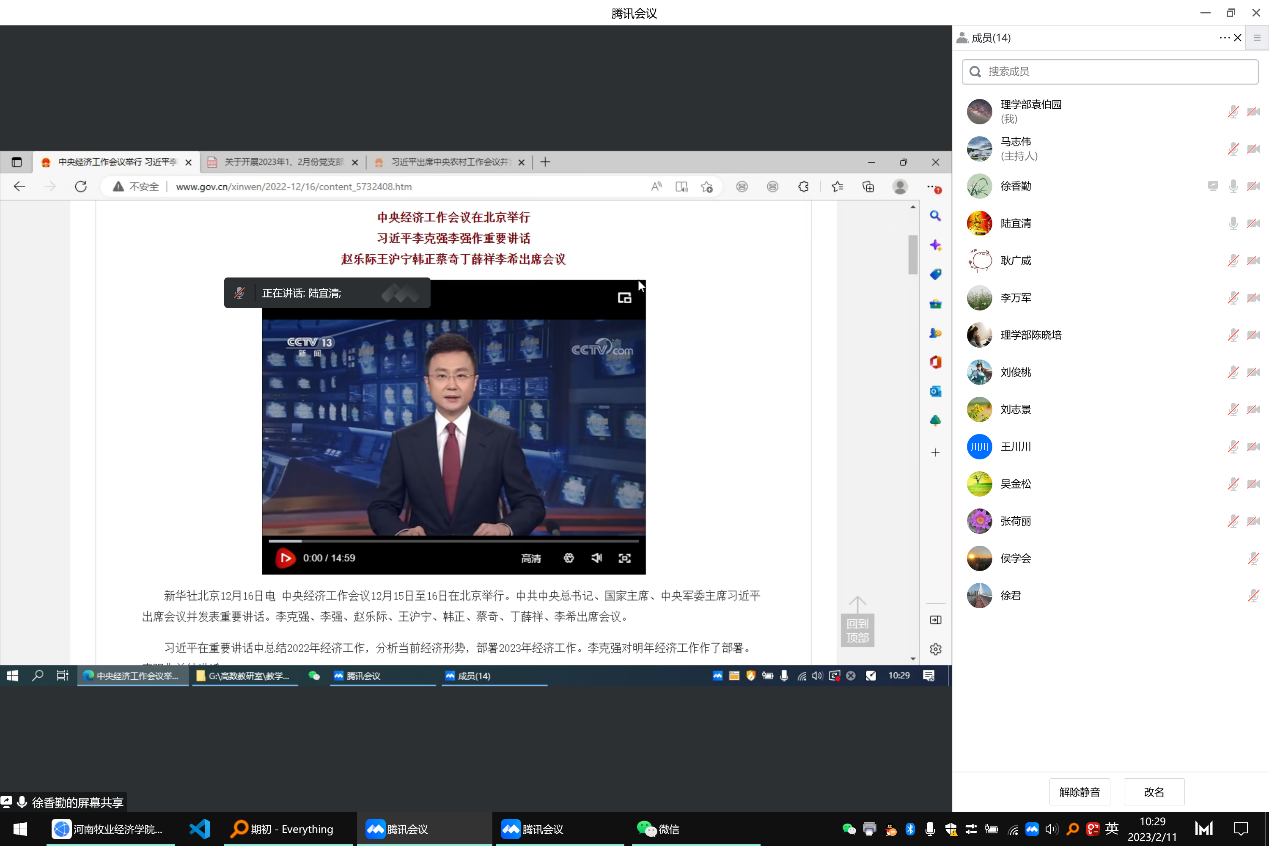Viewport: 1269px width, 846px height.
Task: Toggle the hamburger sidebar button beside members panel
Action: (x=1257, y=38)
